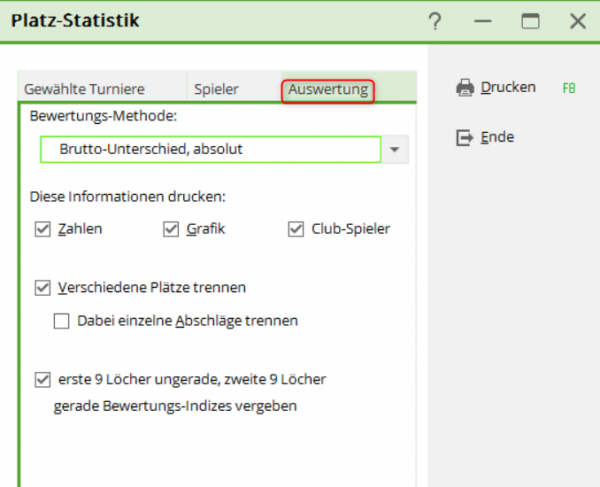
Task: Click the Platz-Statistik title text
Action: (x=75, y=21)
